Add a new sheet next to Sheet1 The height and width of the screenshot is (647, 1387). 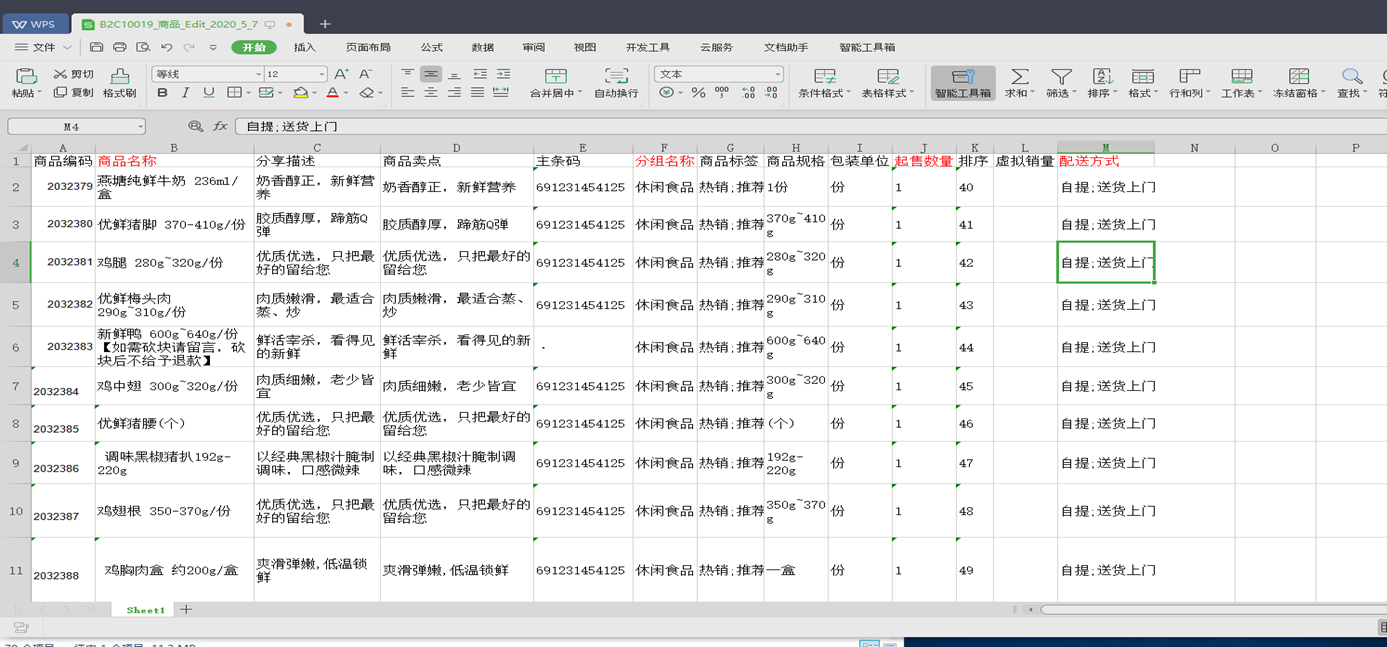(x=186, y=609)
